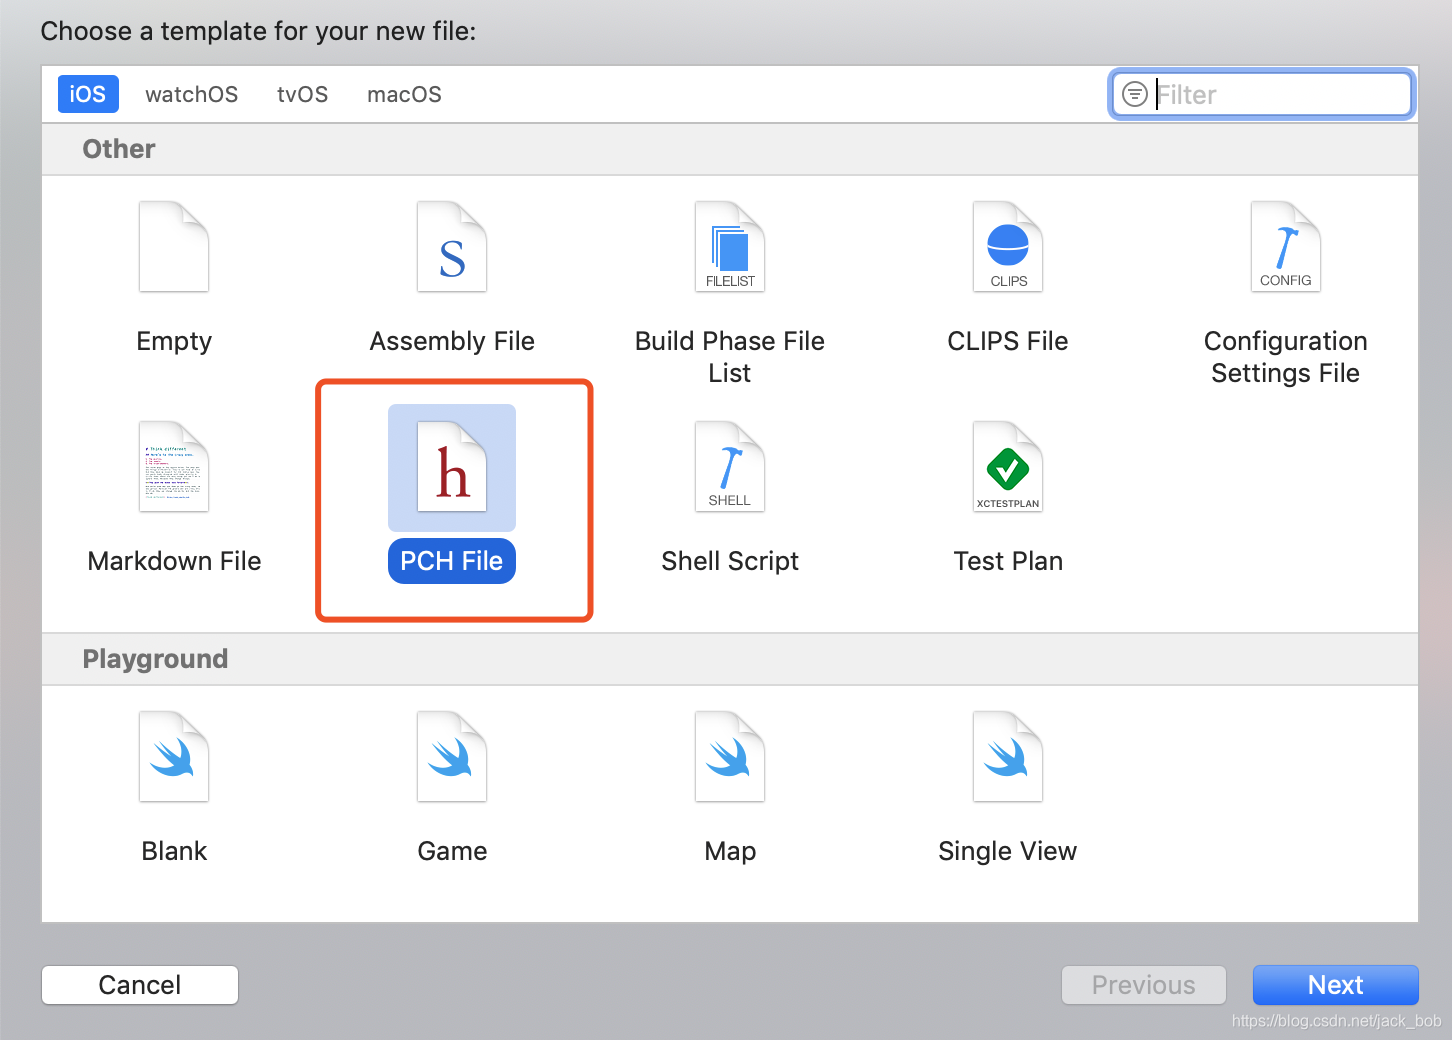This screenshot has width=1452, height=1040.
Task: Select the Test Plan template icon
Action: (x=1008, y=467)
